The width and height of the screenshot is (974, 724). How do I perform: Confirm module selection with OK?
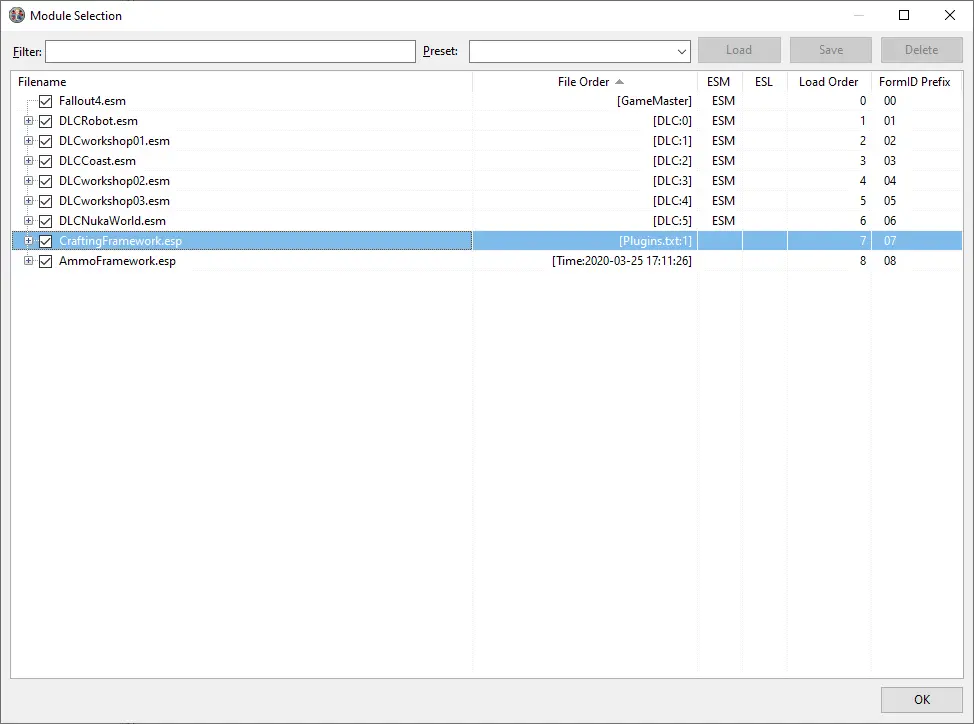pos(922,700)
